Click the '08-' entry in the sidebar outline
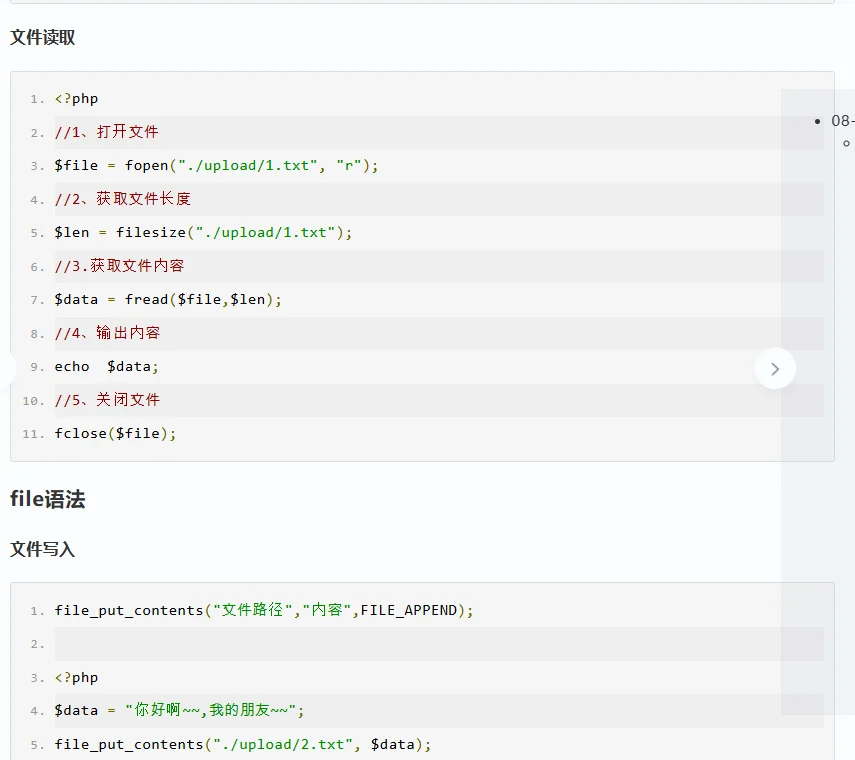This screenshot has height=760, width=855. (842, 121)
